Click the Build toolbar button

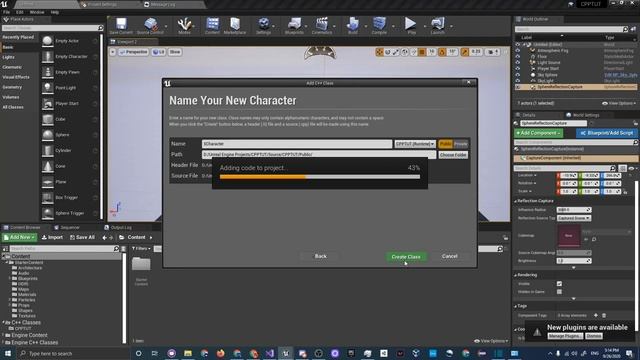[353, 26]
